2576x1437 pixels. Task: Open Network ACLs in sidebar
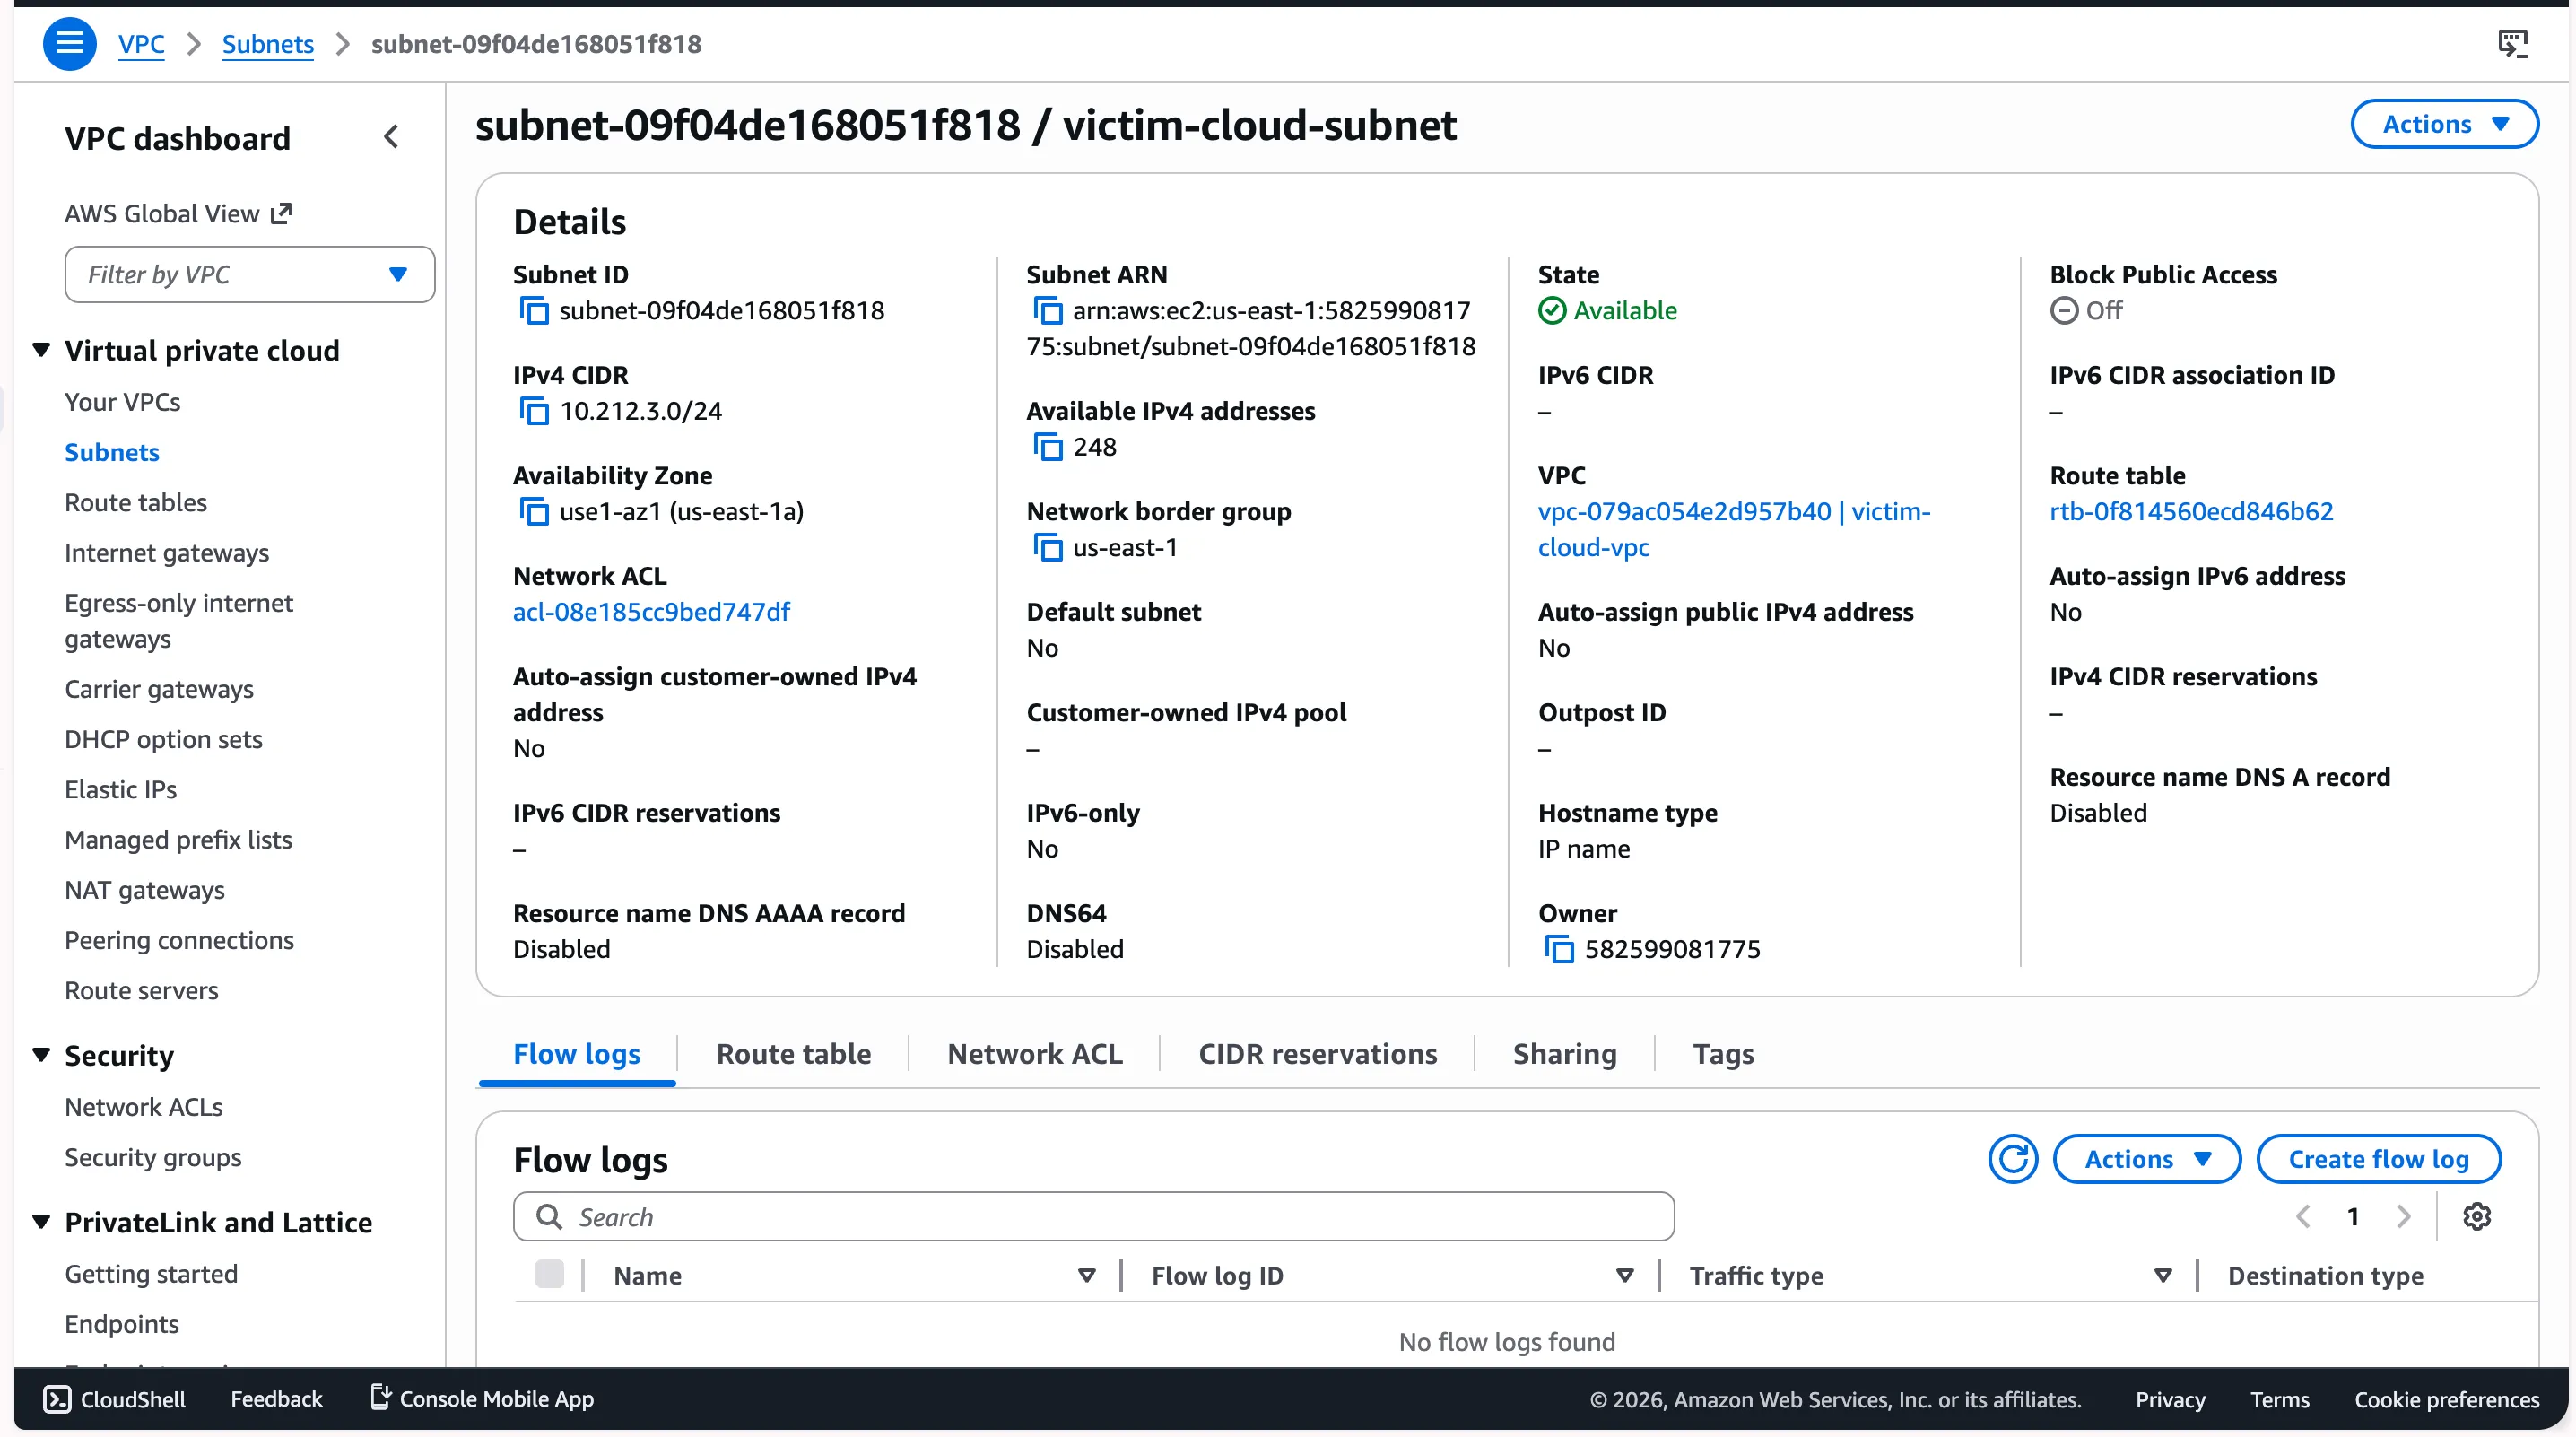(x=143, y=1107)
